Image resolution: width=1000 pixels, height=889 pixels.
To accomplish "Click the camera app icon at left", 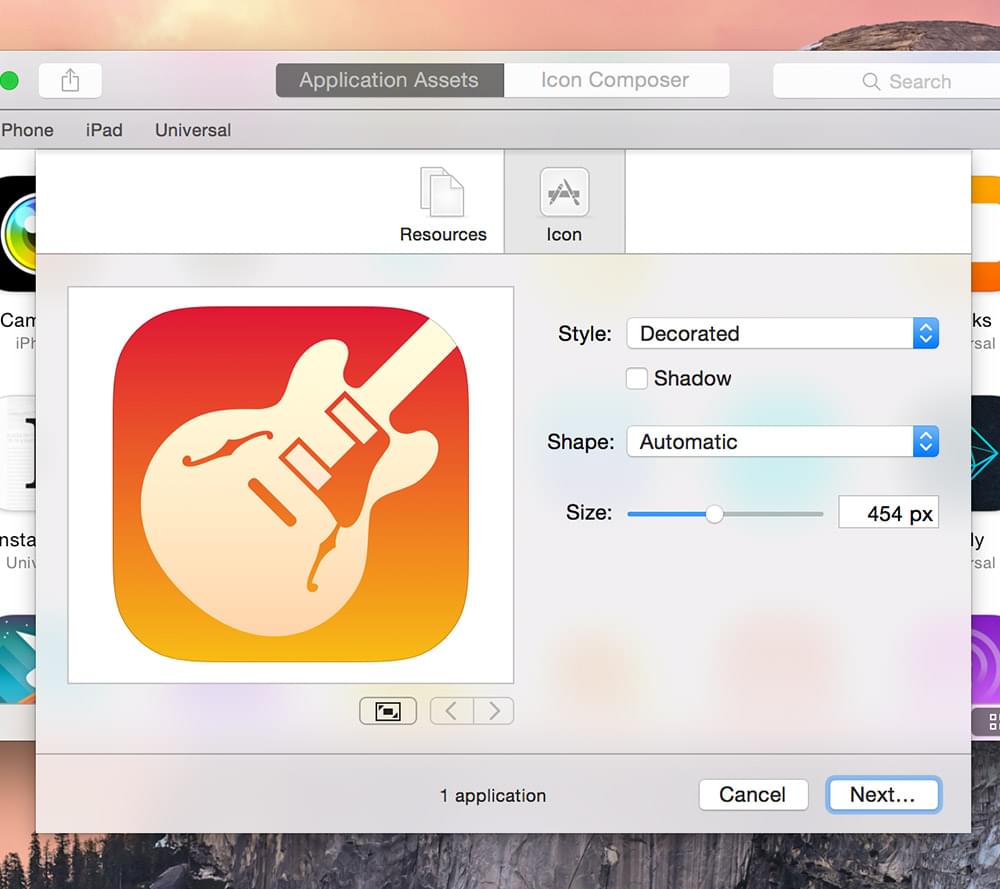I will (x=17, y=233).
